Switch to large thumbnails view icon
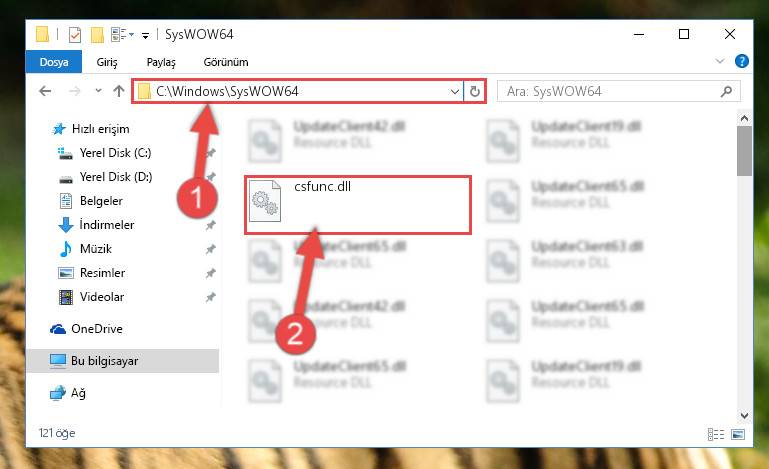 [738, 434]
